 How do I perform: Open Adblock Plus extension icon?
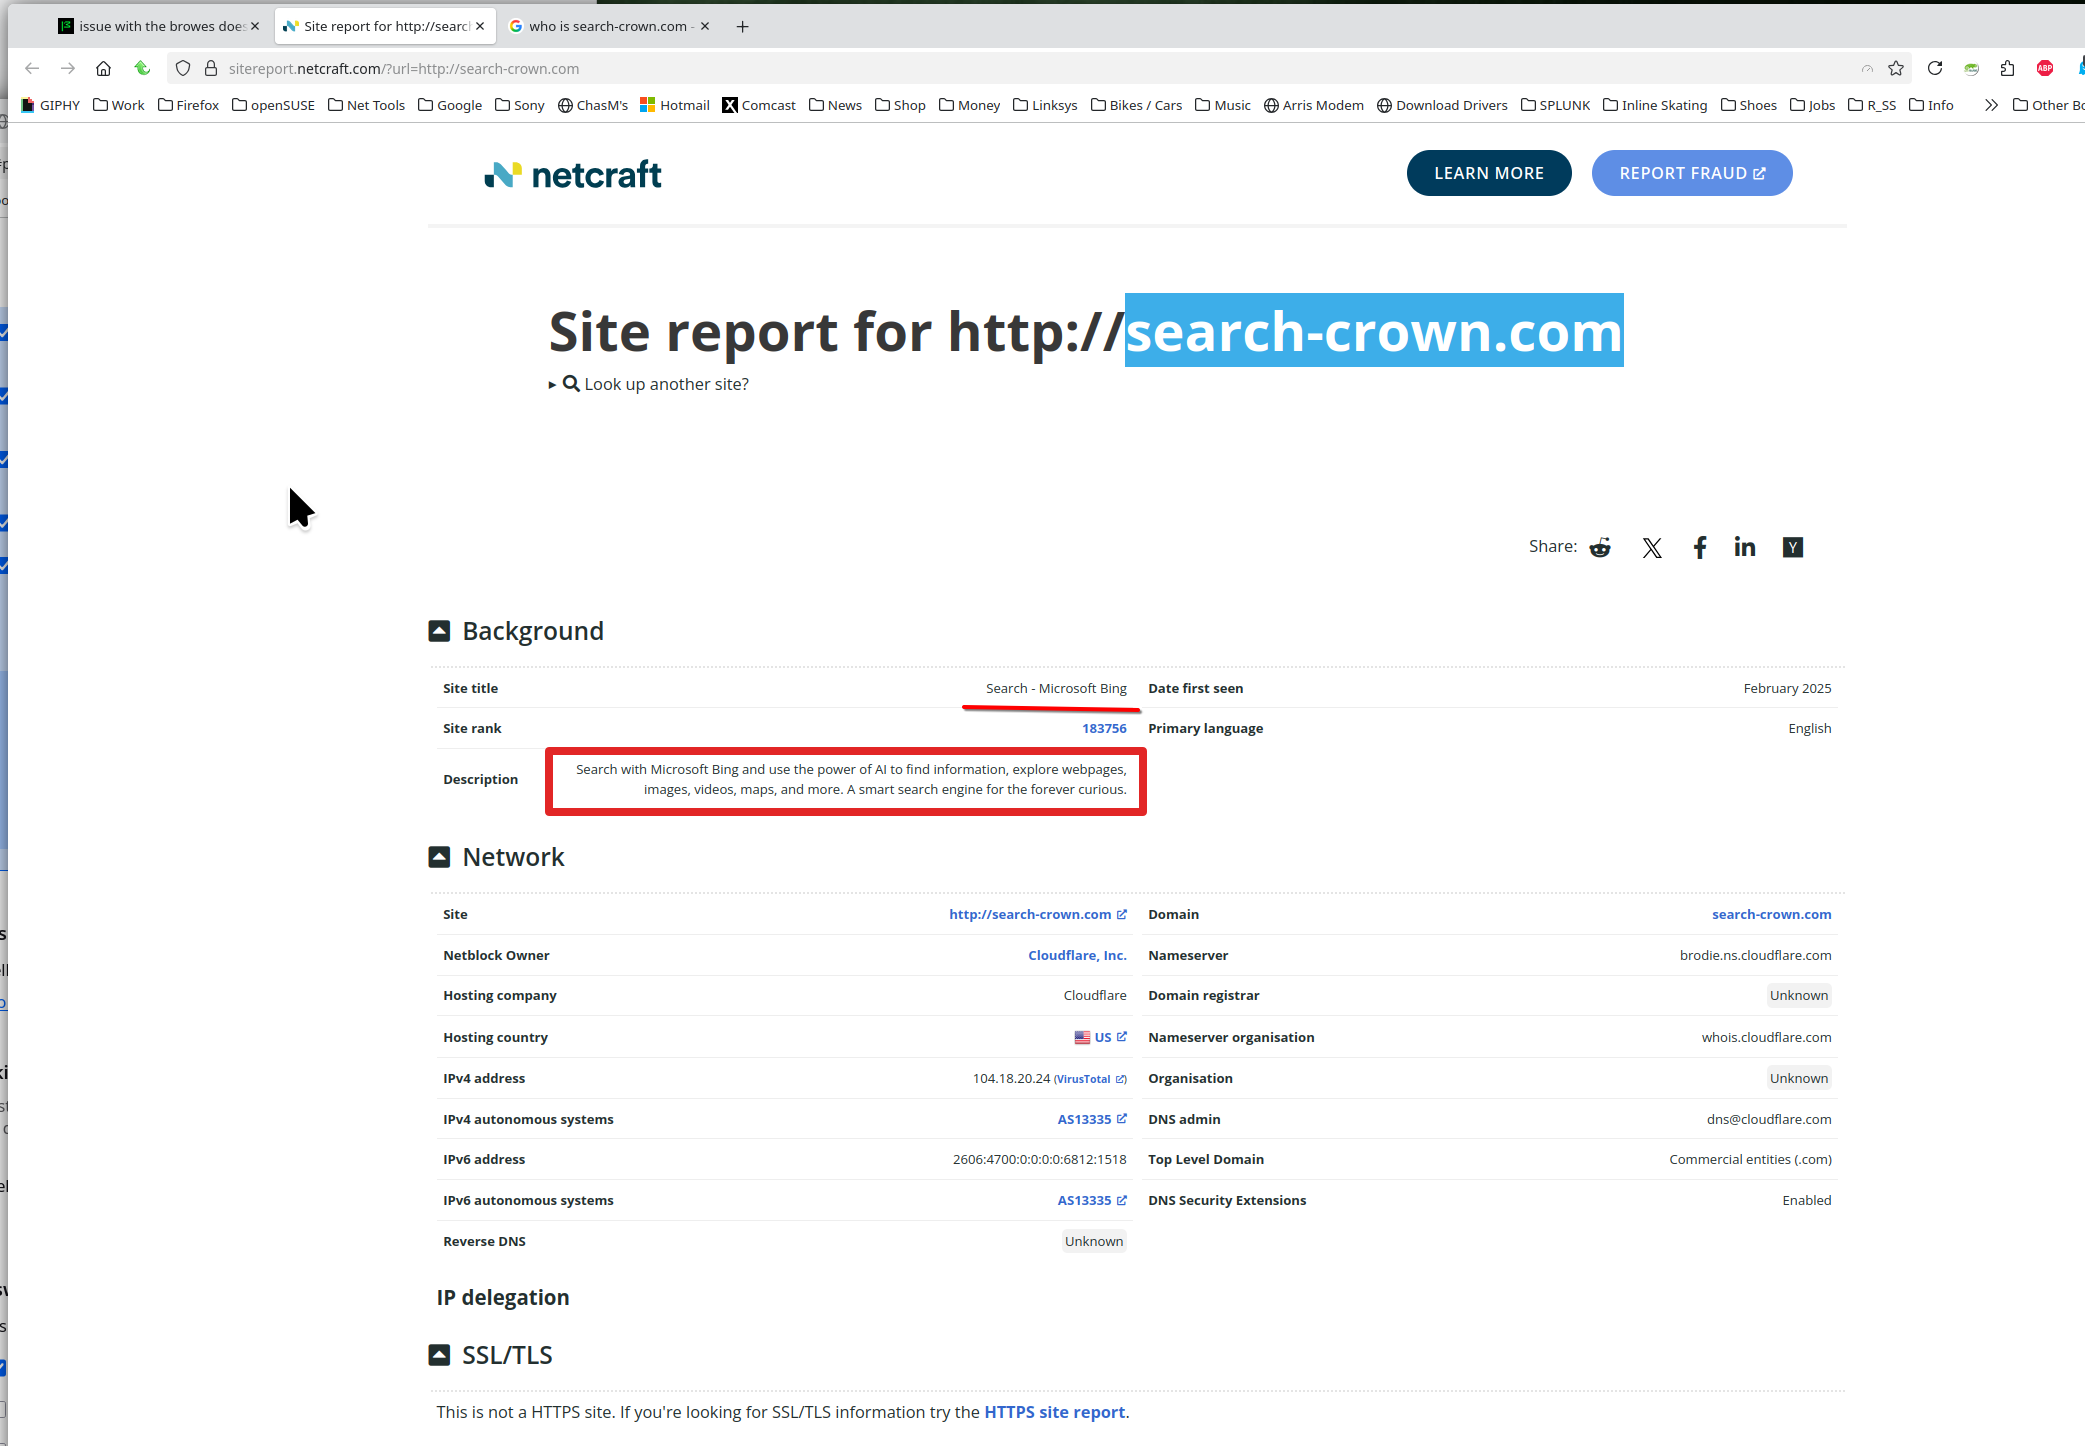coord(2045,68)
